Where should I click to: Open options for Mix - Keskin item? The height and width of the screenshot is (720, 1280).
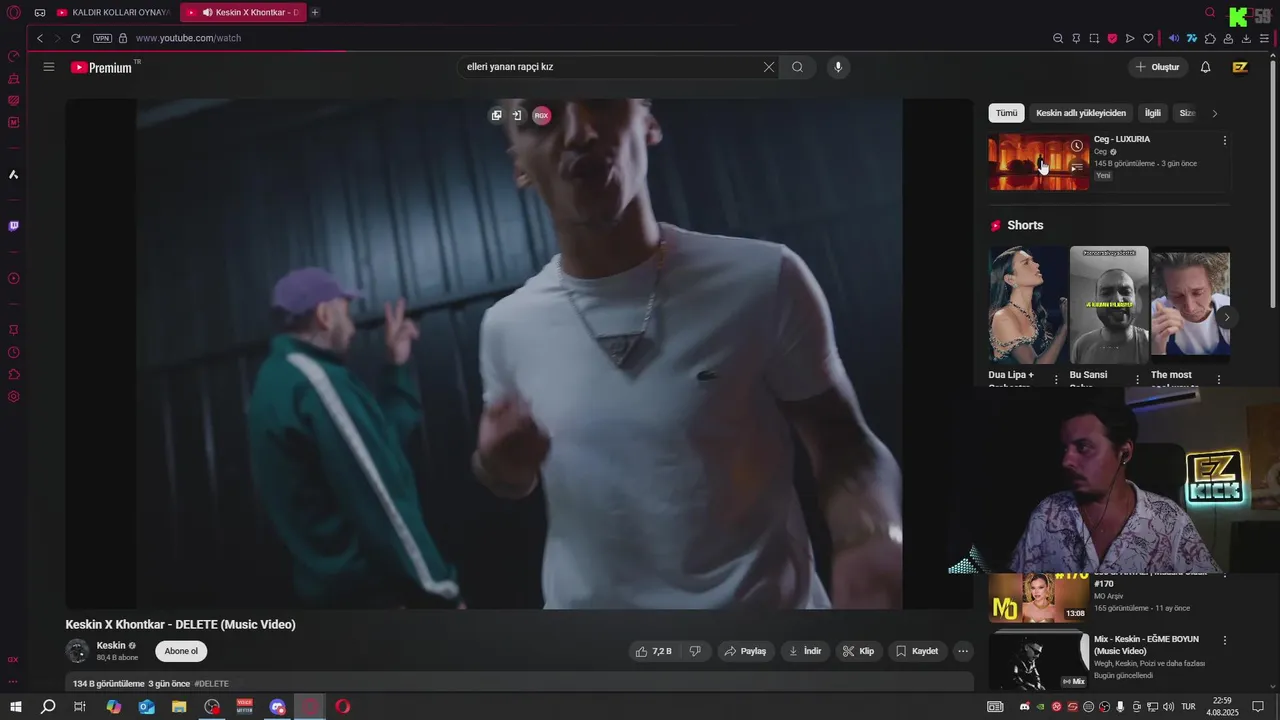point(1225,640)
